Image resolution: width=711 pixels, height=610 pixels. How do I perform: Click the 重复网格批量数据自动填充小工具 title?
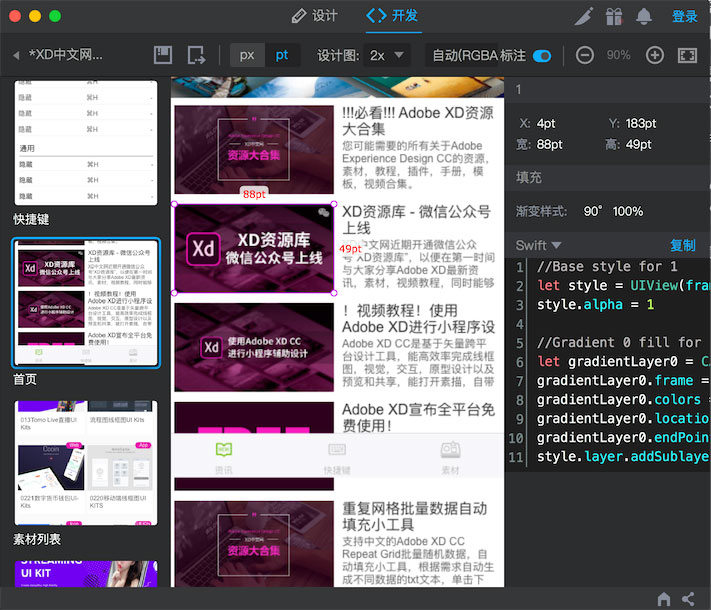[x=414, y=516]
